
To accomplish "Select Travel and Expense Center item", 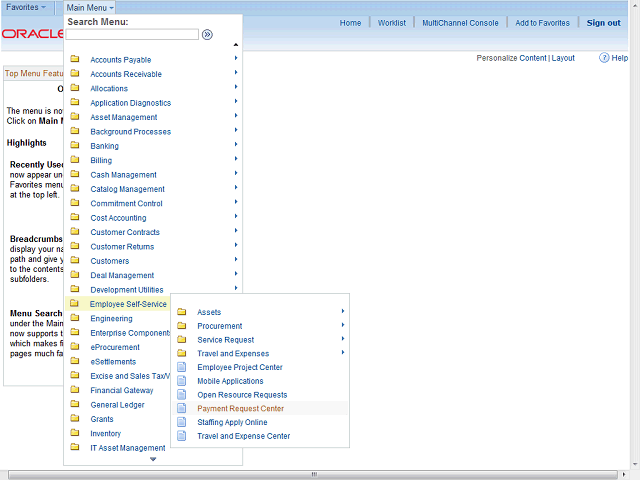I will click(243, 436).
